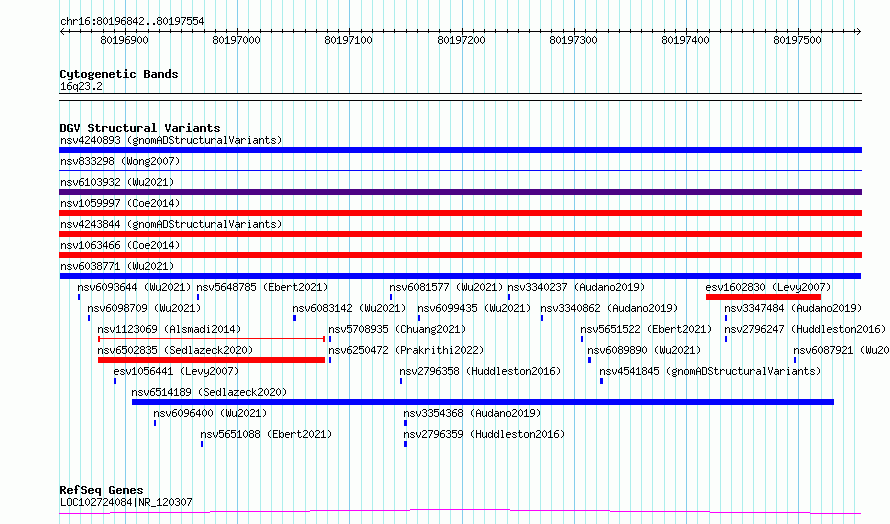The width and height of the screenshot is (890, 524).
Task: Select the thin red nsv1123069 variant line
Action: 212,339
